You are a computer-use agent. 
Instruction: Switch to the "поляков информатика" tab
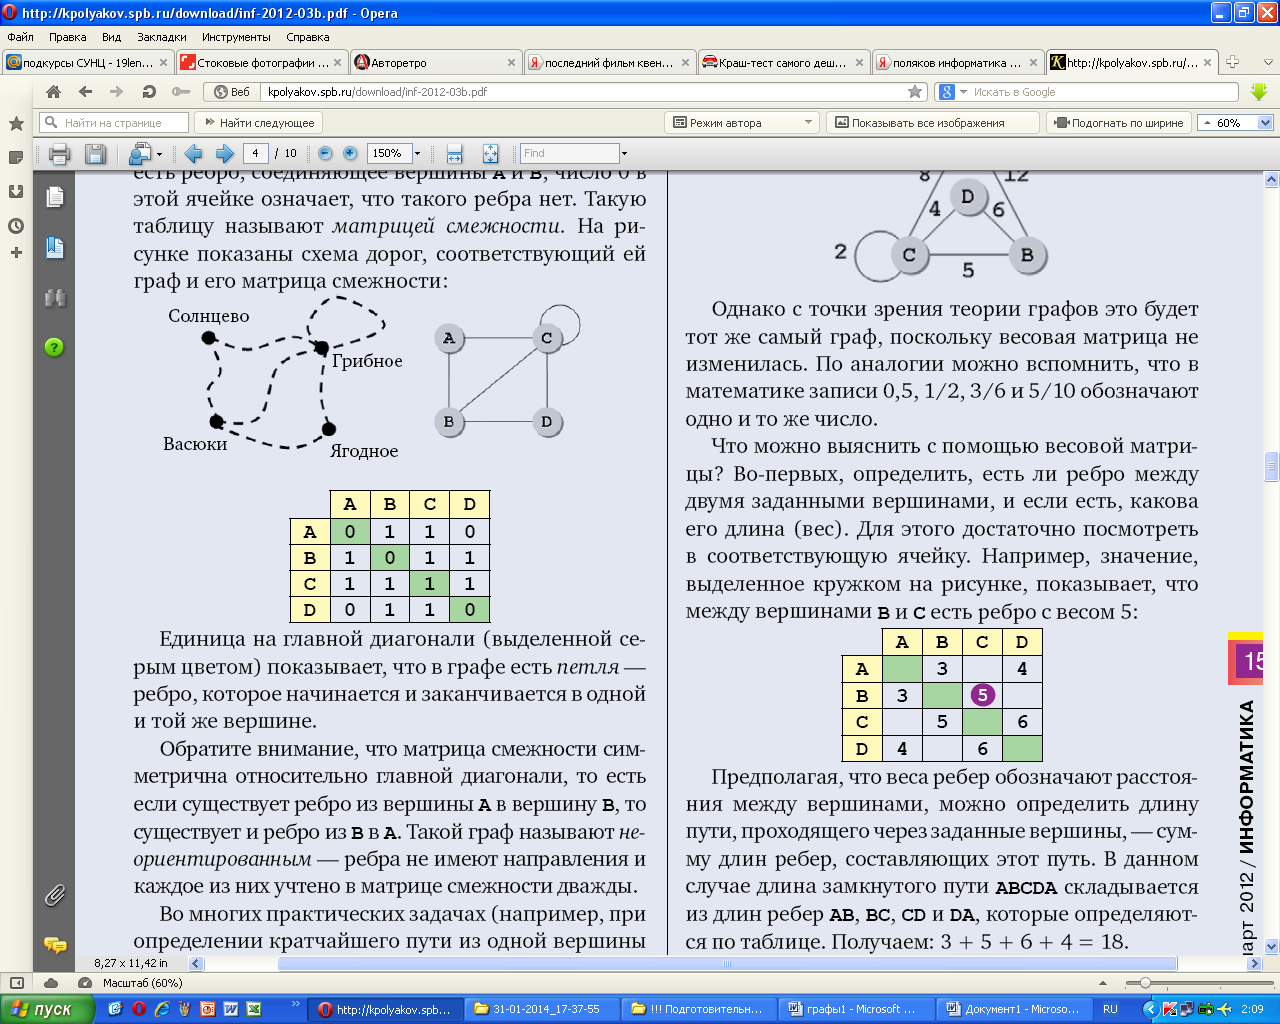coord(957,62)
